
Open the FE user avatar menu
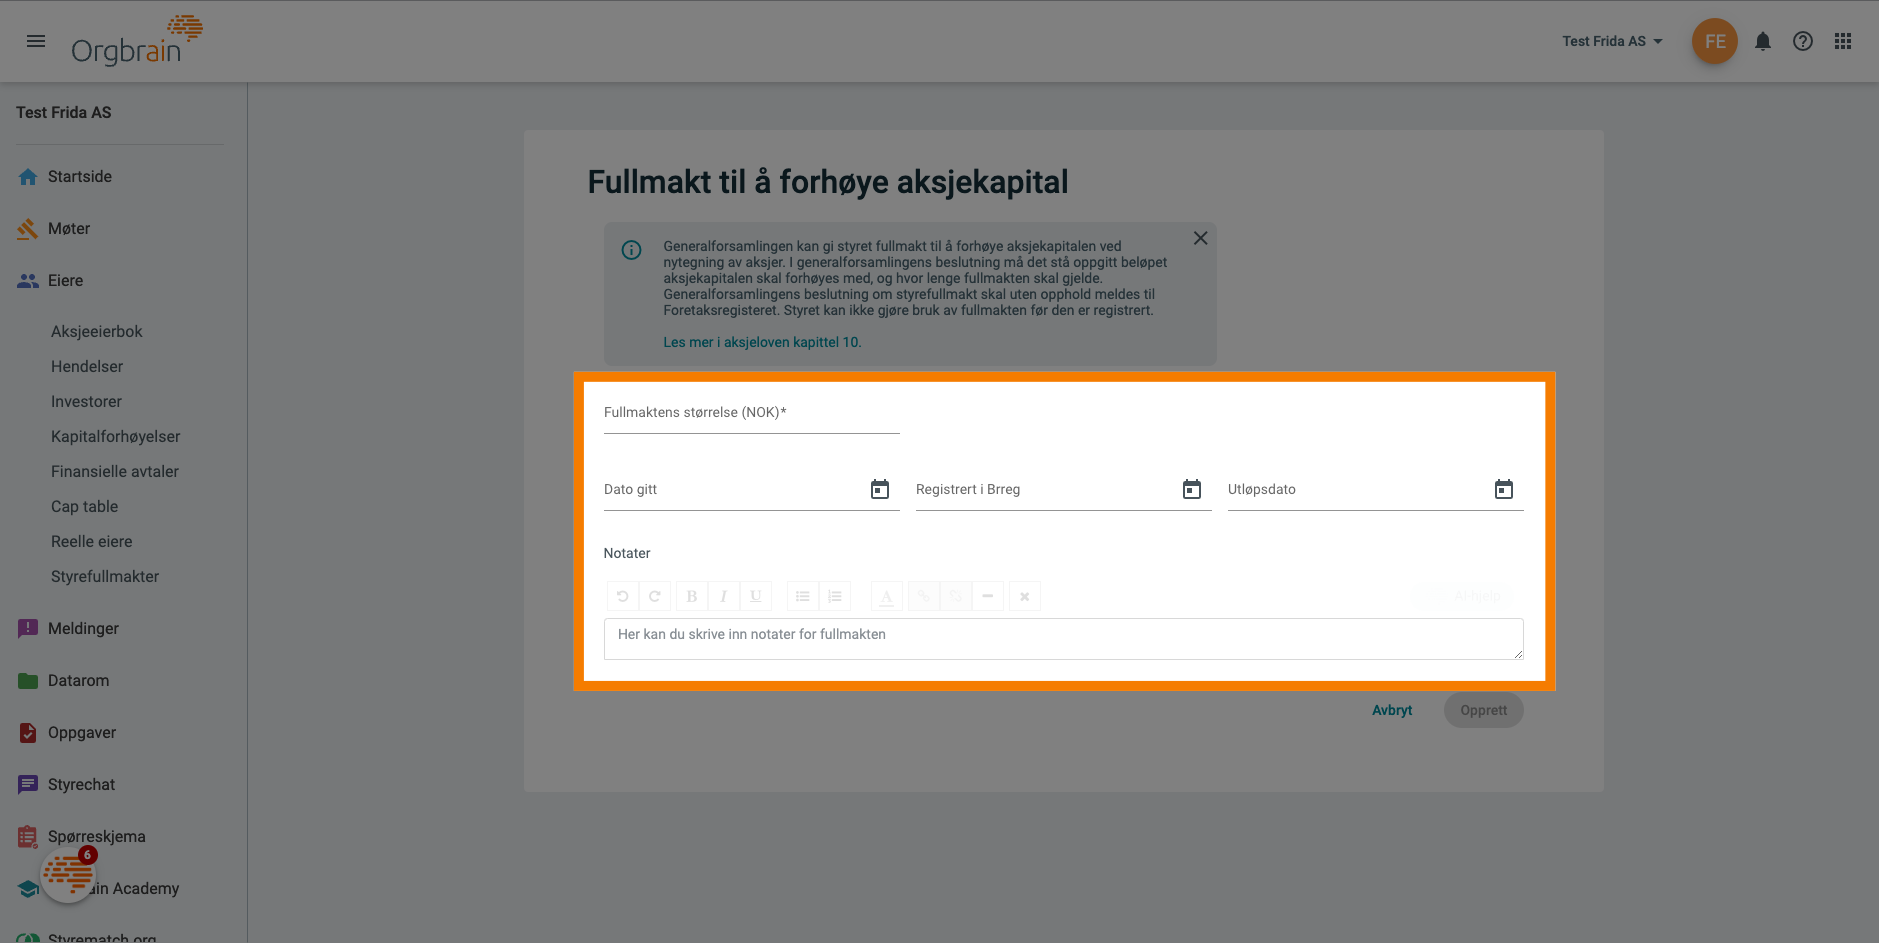(1714, 41)
